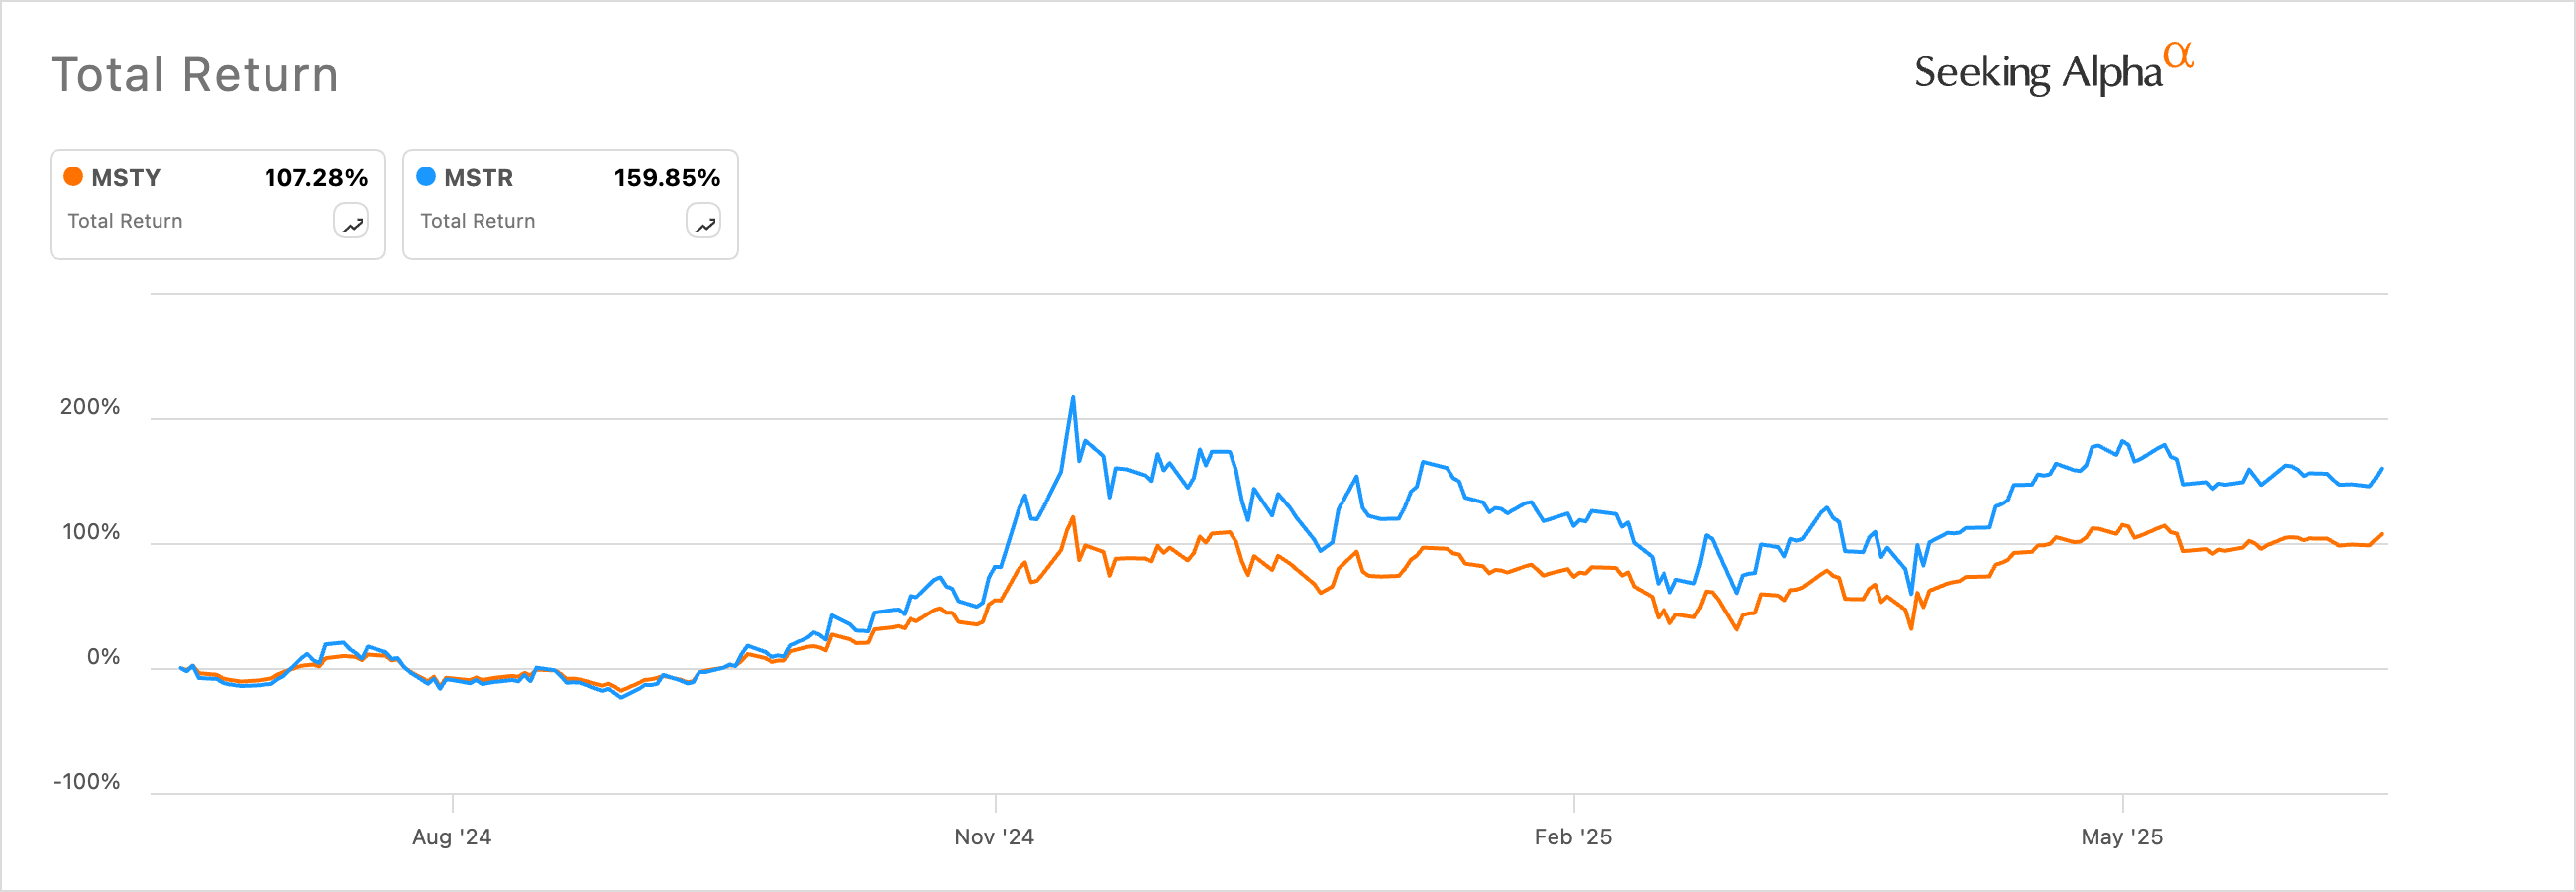Click the 159.85% return value
Screen dimensions: 2576x892
point(667,178)
